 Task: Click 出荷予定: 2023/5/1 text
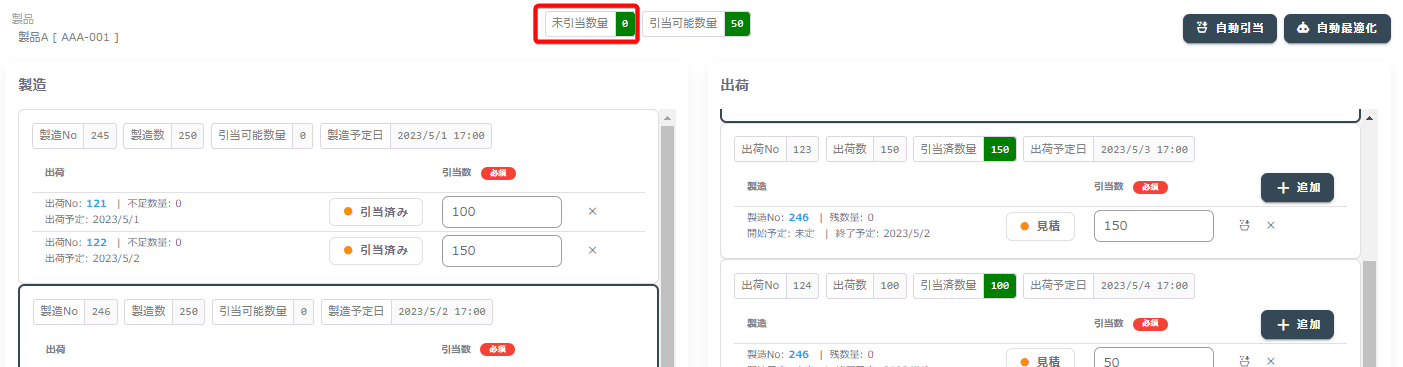click(92, 219)
